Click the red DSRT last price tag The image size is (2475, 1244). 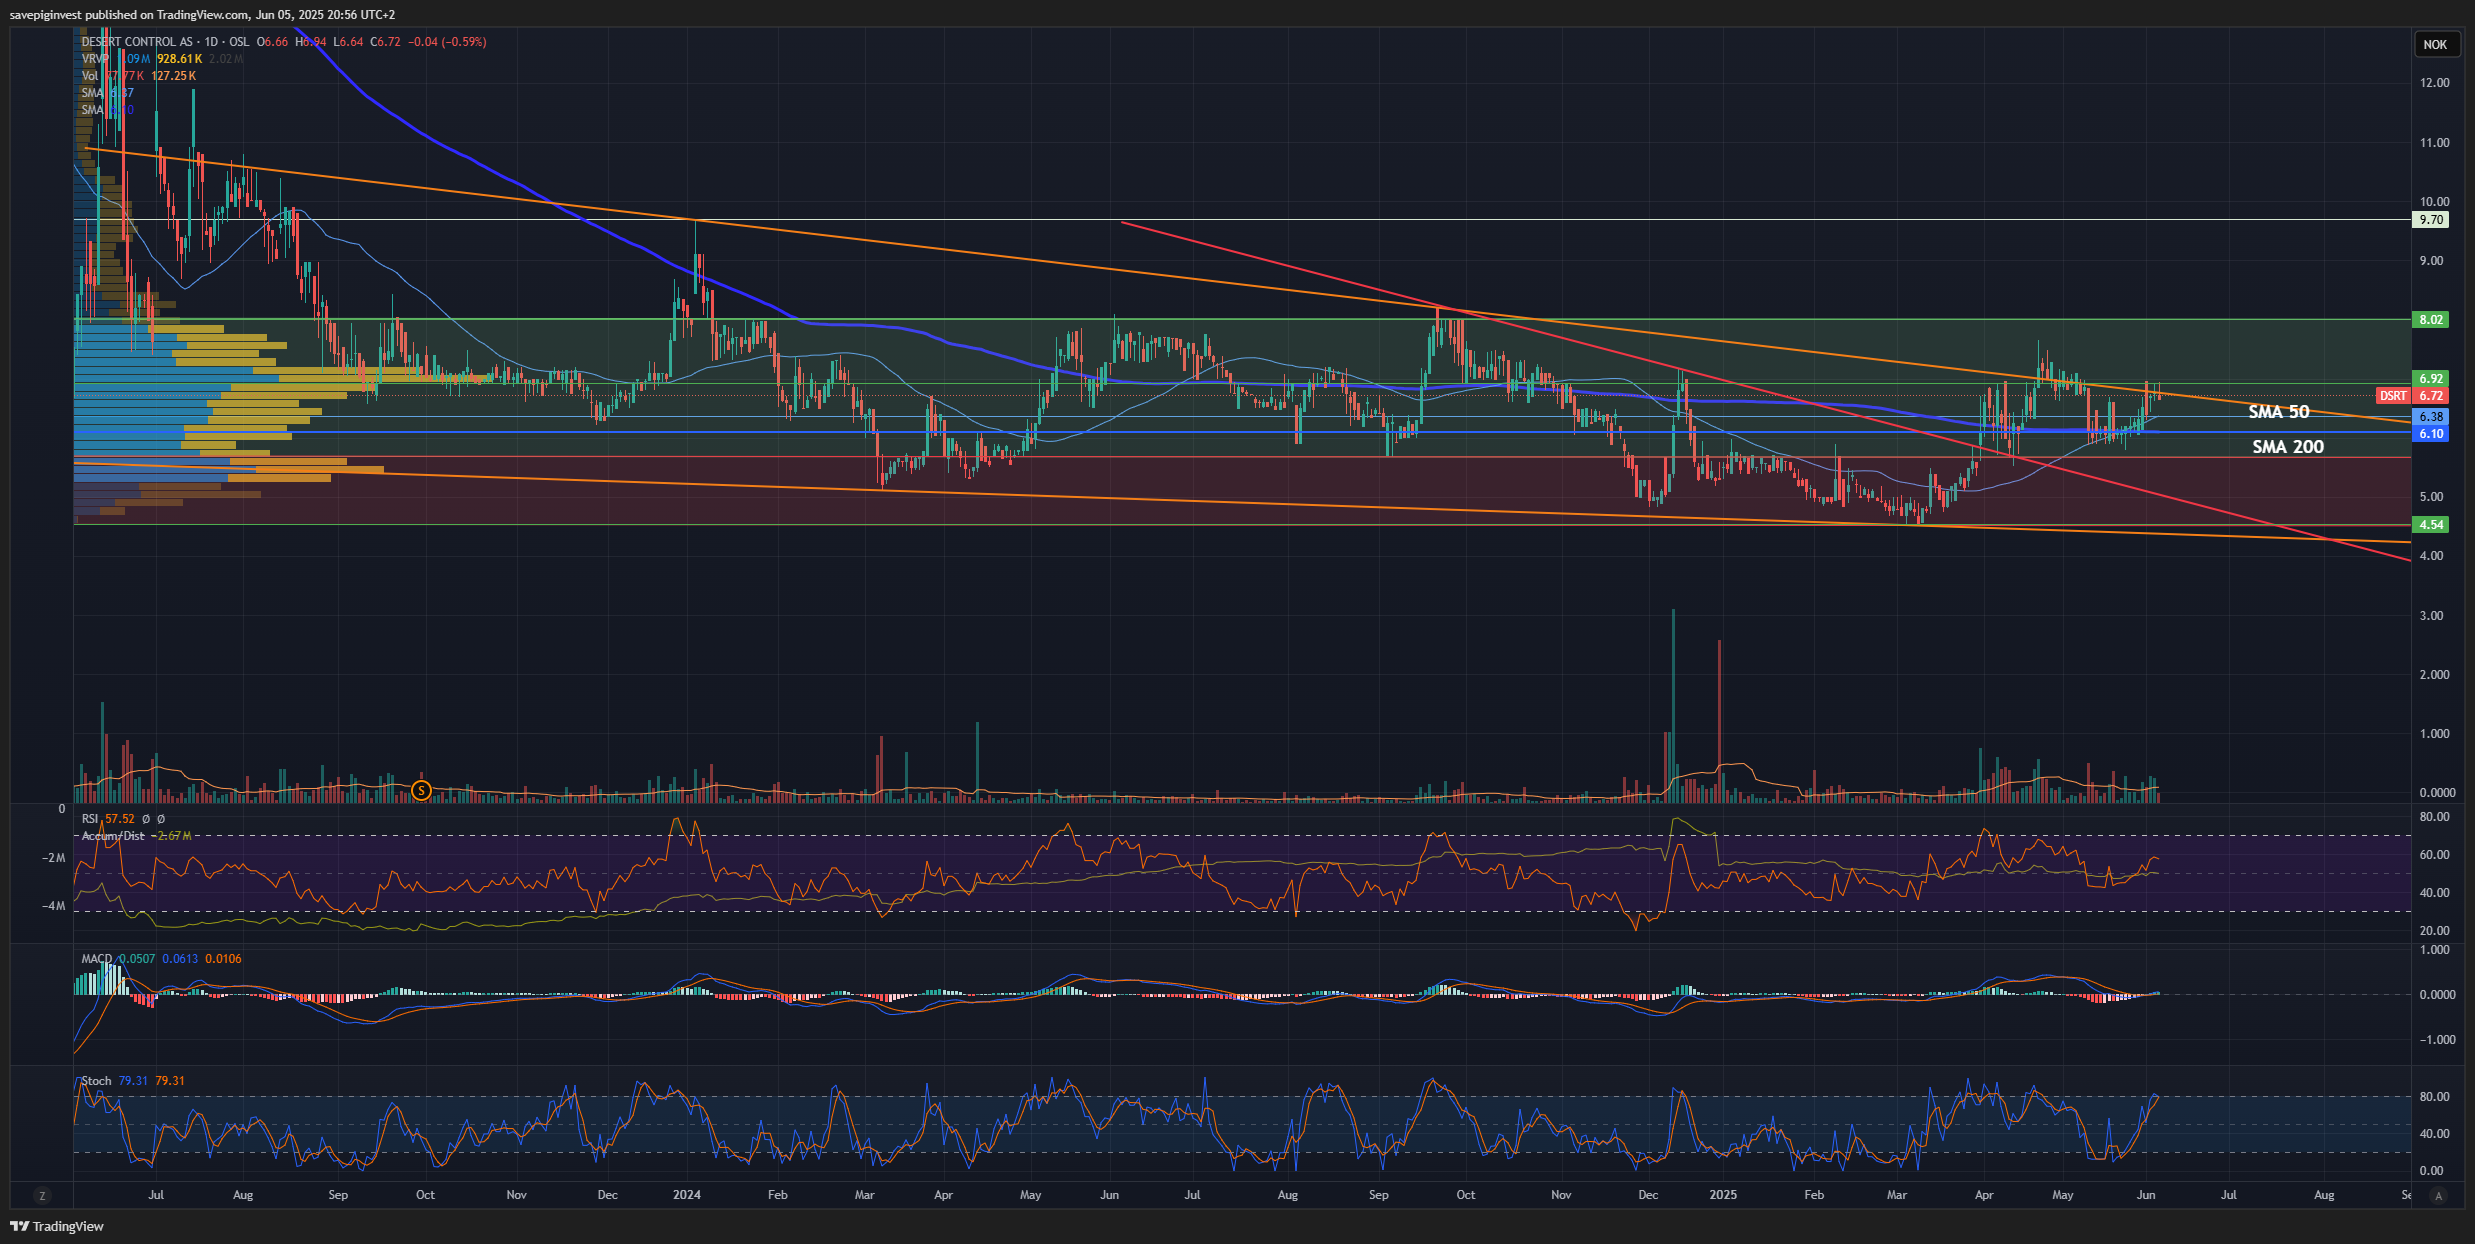tap(2412, 396)
